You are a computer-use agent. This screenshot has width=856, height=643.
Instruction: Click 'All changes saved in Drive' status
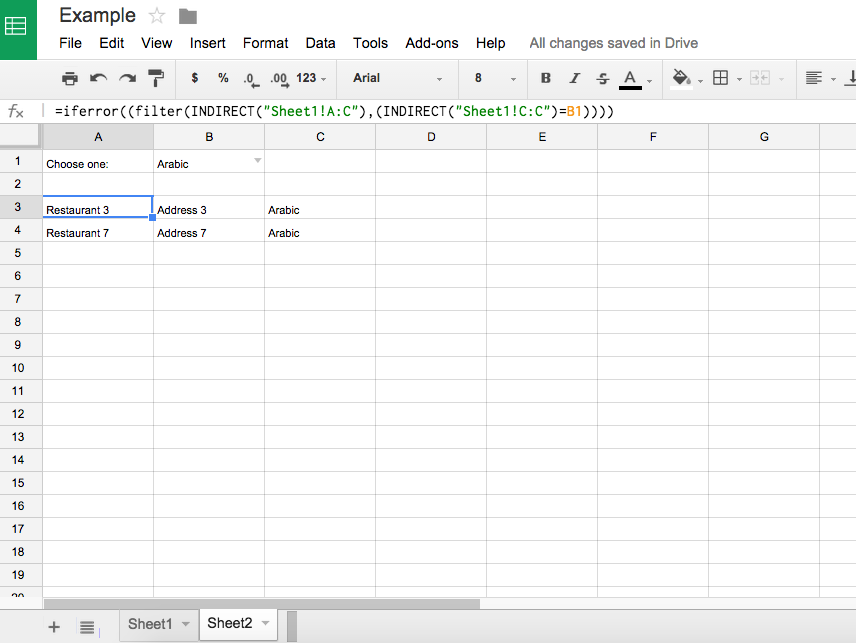614,43
